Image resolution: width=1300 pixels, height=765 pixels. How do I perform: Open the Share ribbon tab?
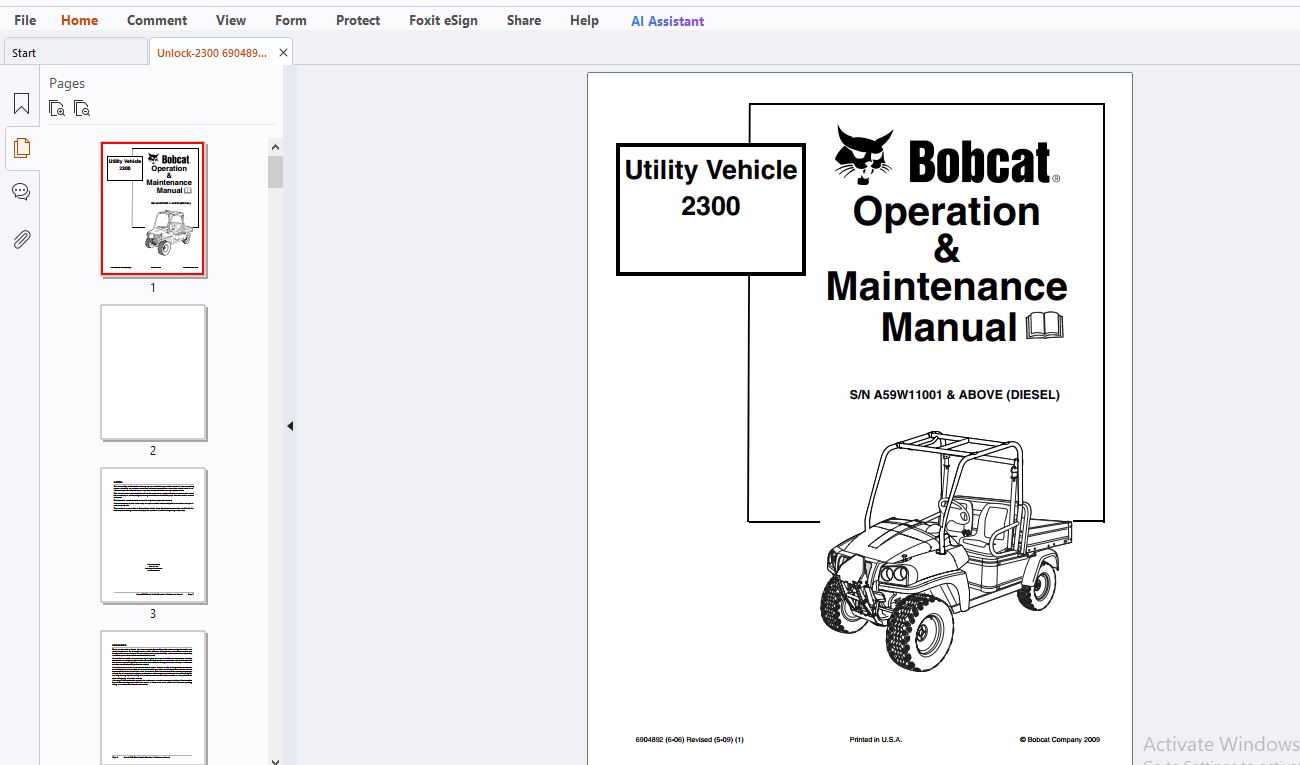524,20
